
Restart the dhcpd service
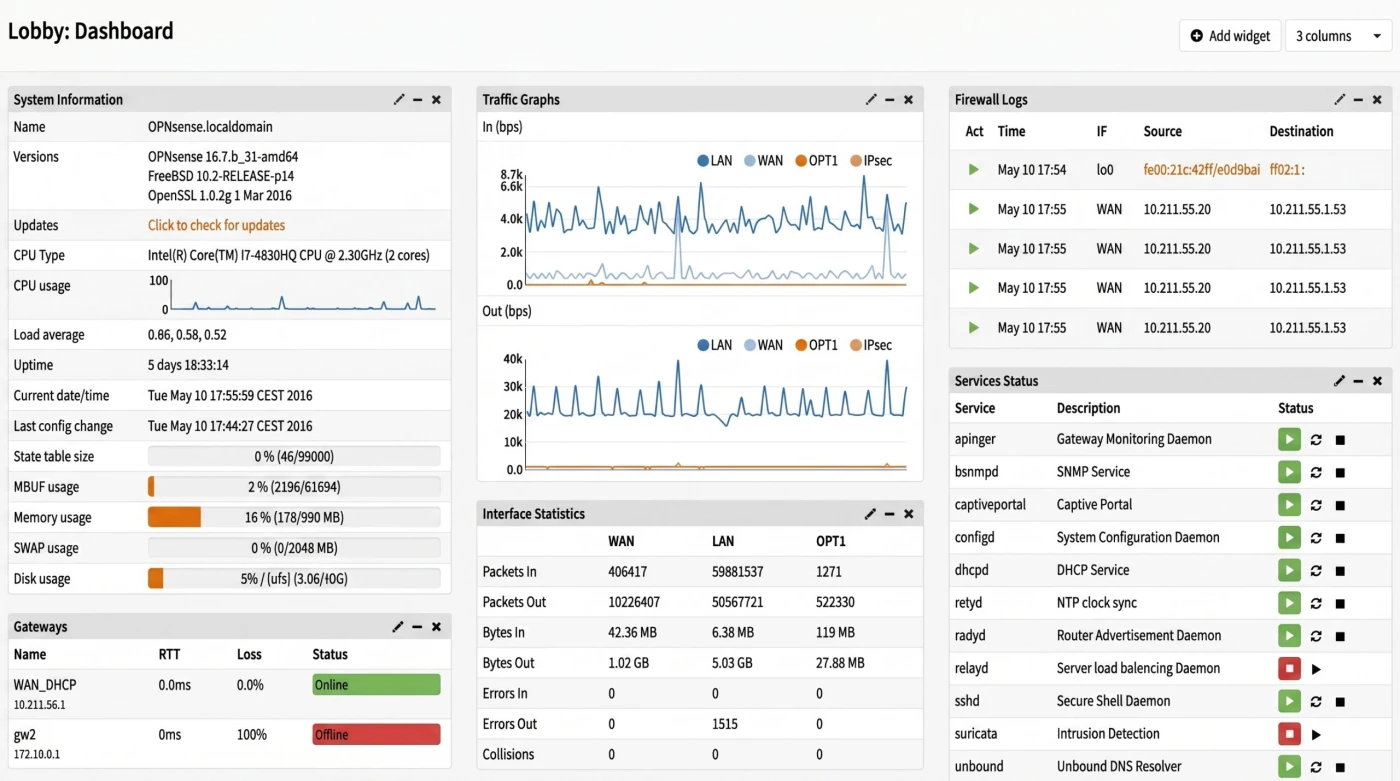(x=1316, y=570)
